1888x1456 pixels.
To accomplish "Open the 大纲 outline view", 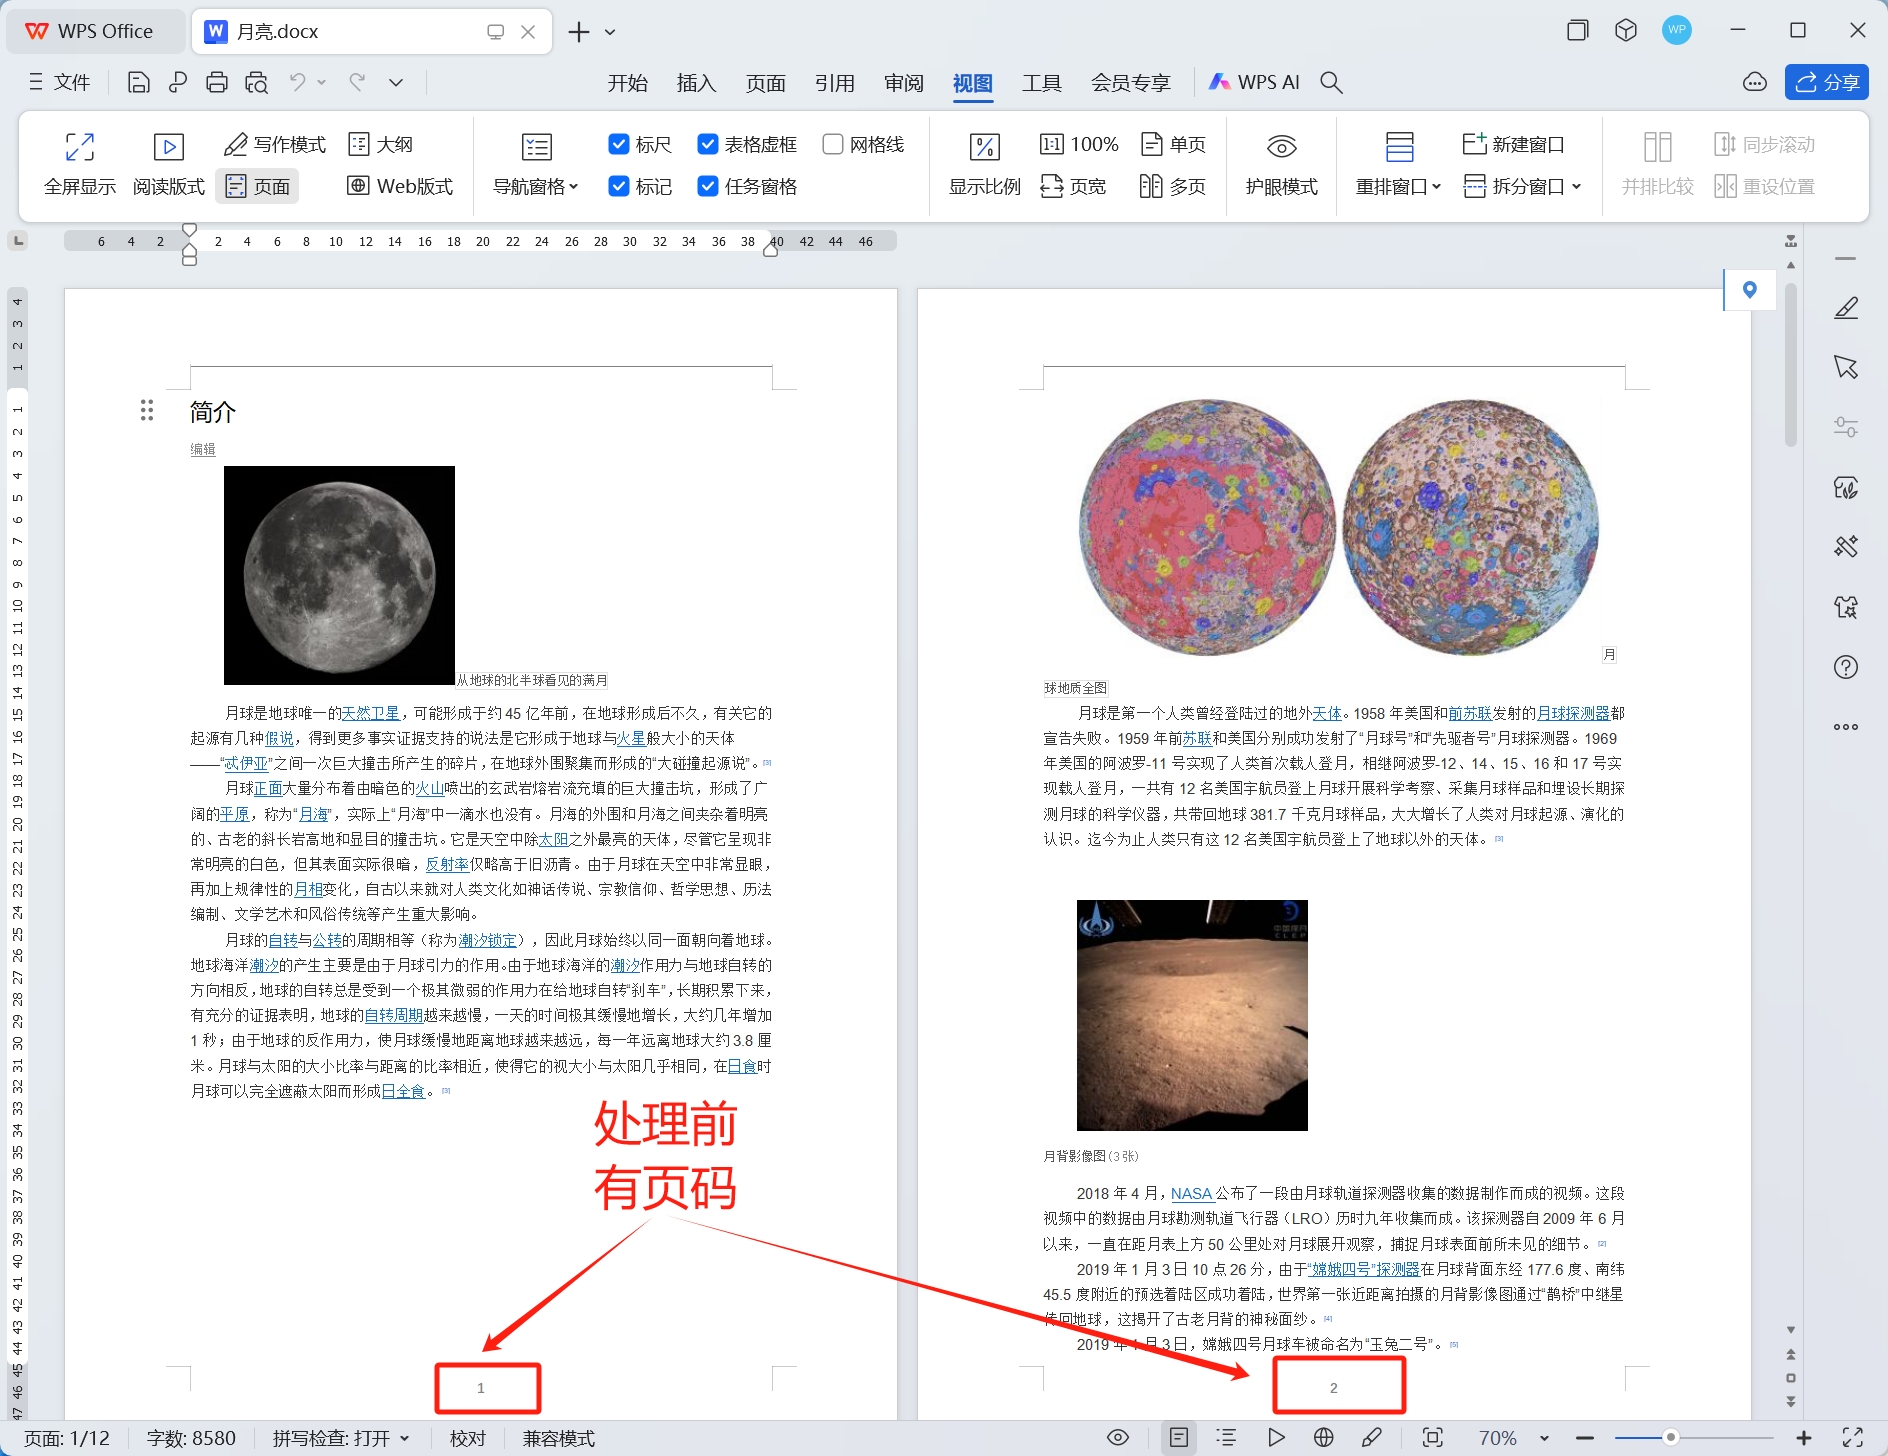I will pyautogui.click(x=381, y=143).
